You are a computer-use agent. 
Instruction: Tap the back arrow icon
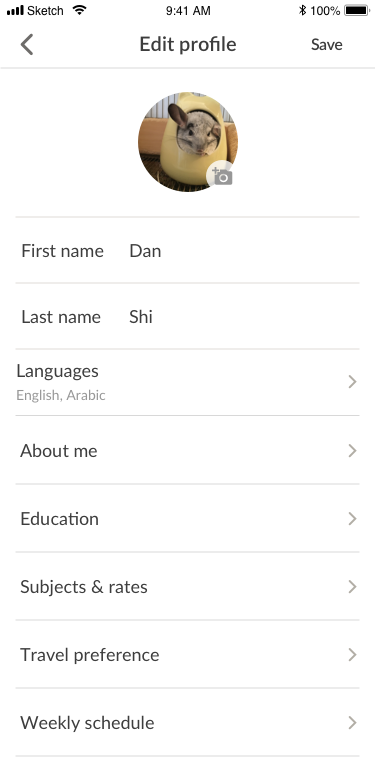pos(27,45)
